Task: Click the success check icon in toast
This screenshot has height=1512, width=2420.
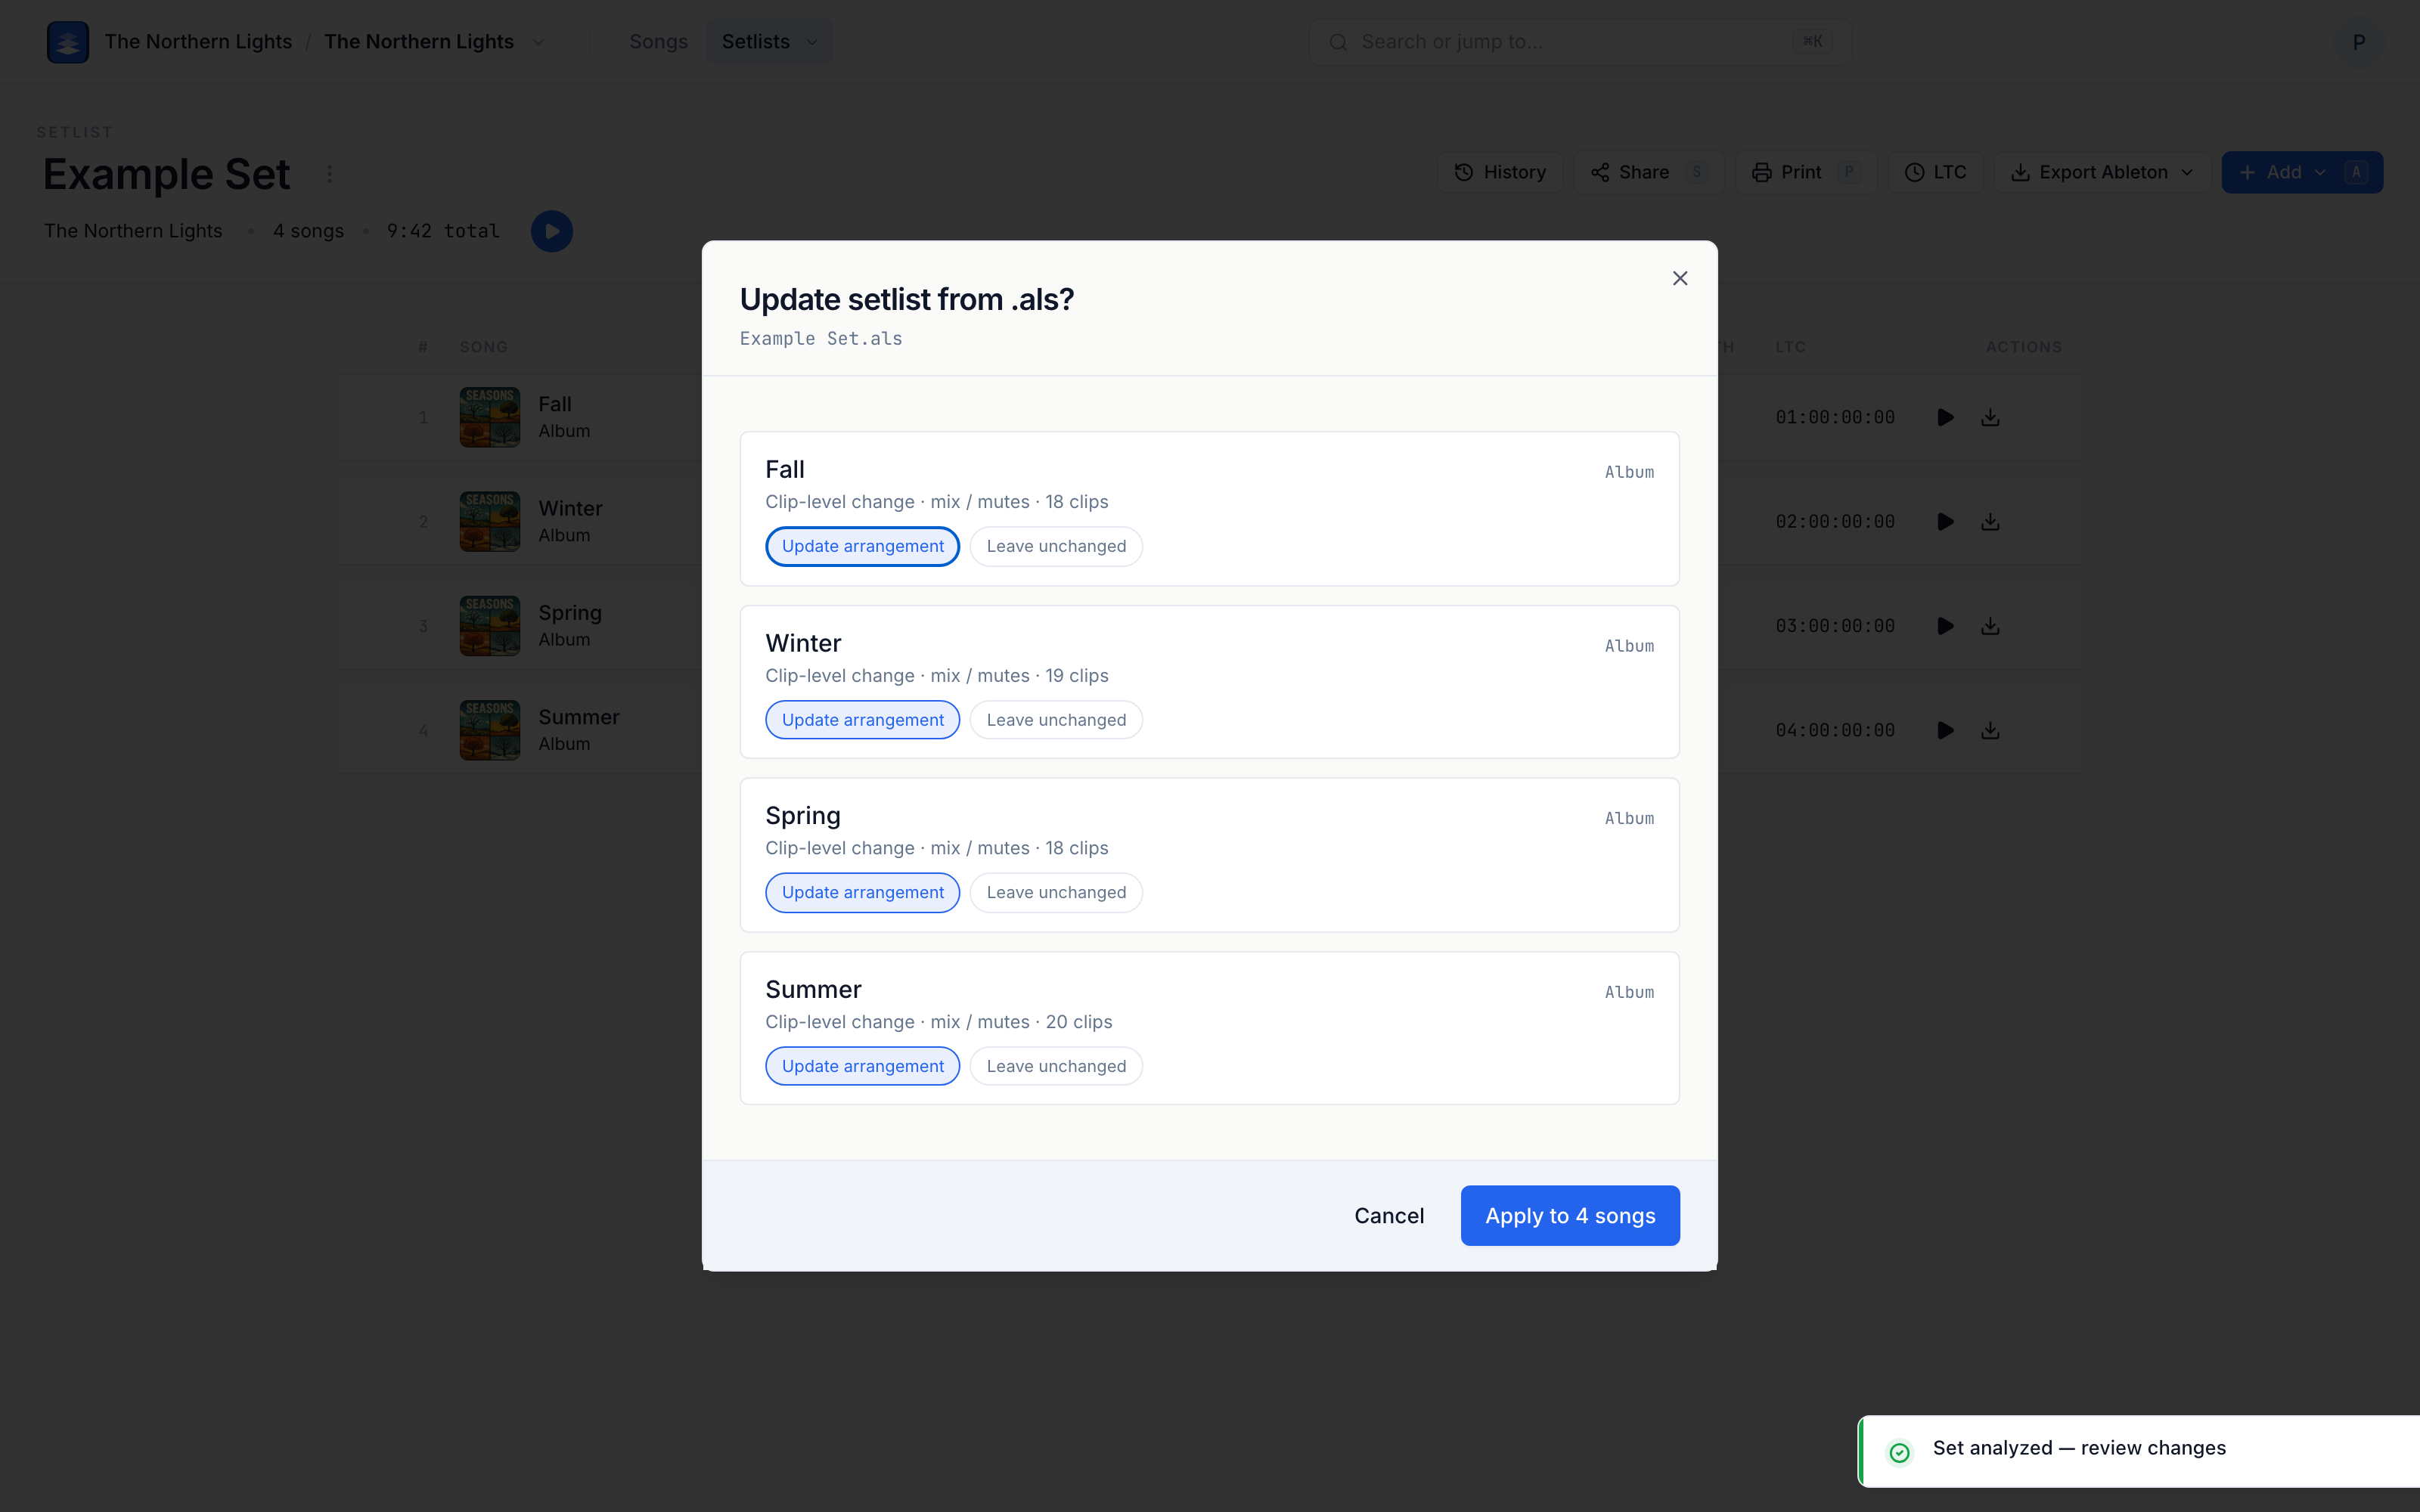Action: [x=1899, y=1452]
